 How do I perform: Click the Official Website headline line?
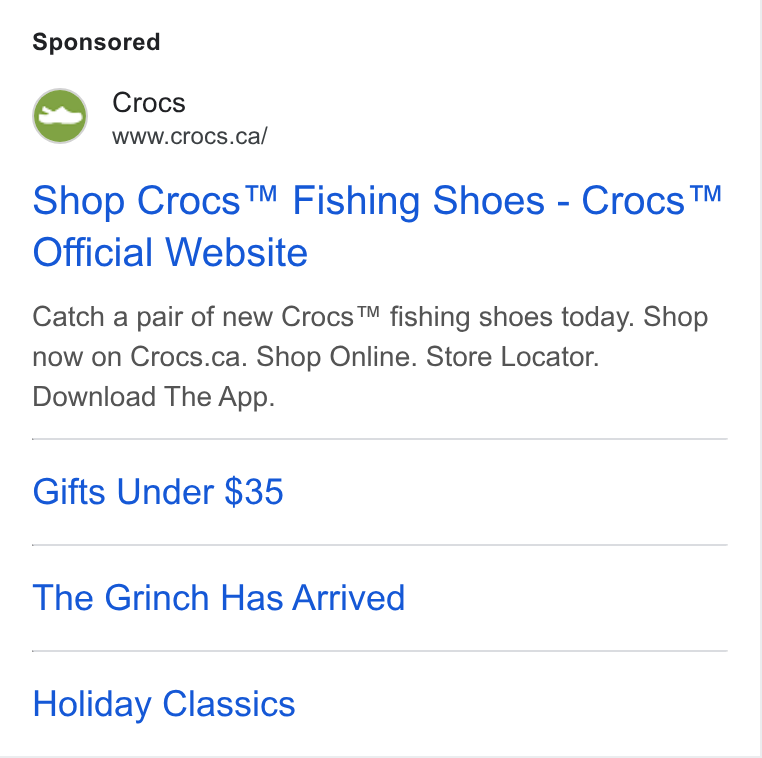170,252
